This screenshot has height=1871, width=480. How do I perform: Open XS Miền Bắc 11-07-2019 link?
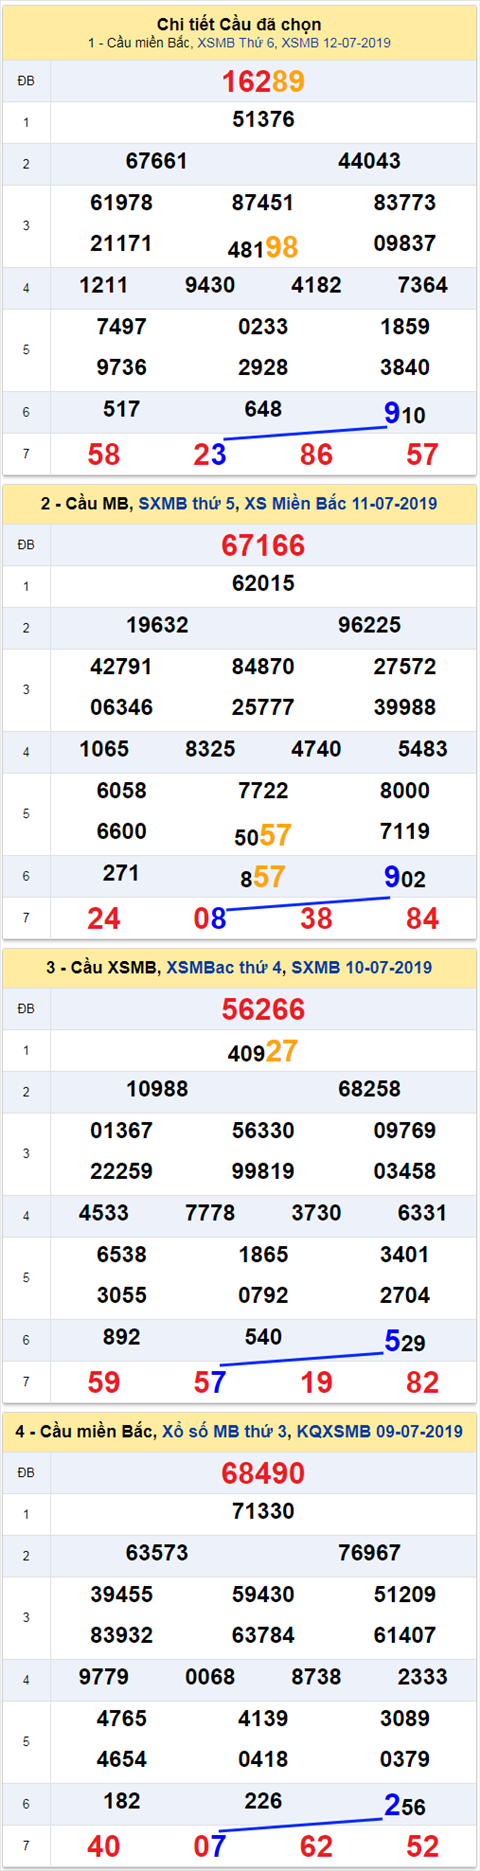(x=339, y=503)
